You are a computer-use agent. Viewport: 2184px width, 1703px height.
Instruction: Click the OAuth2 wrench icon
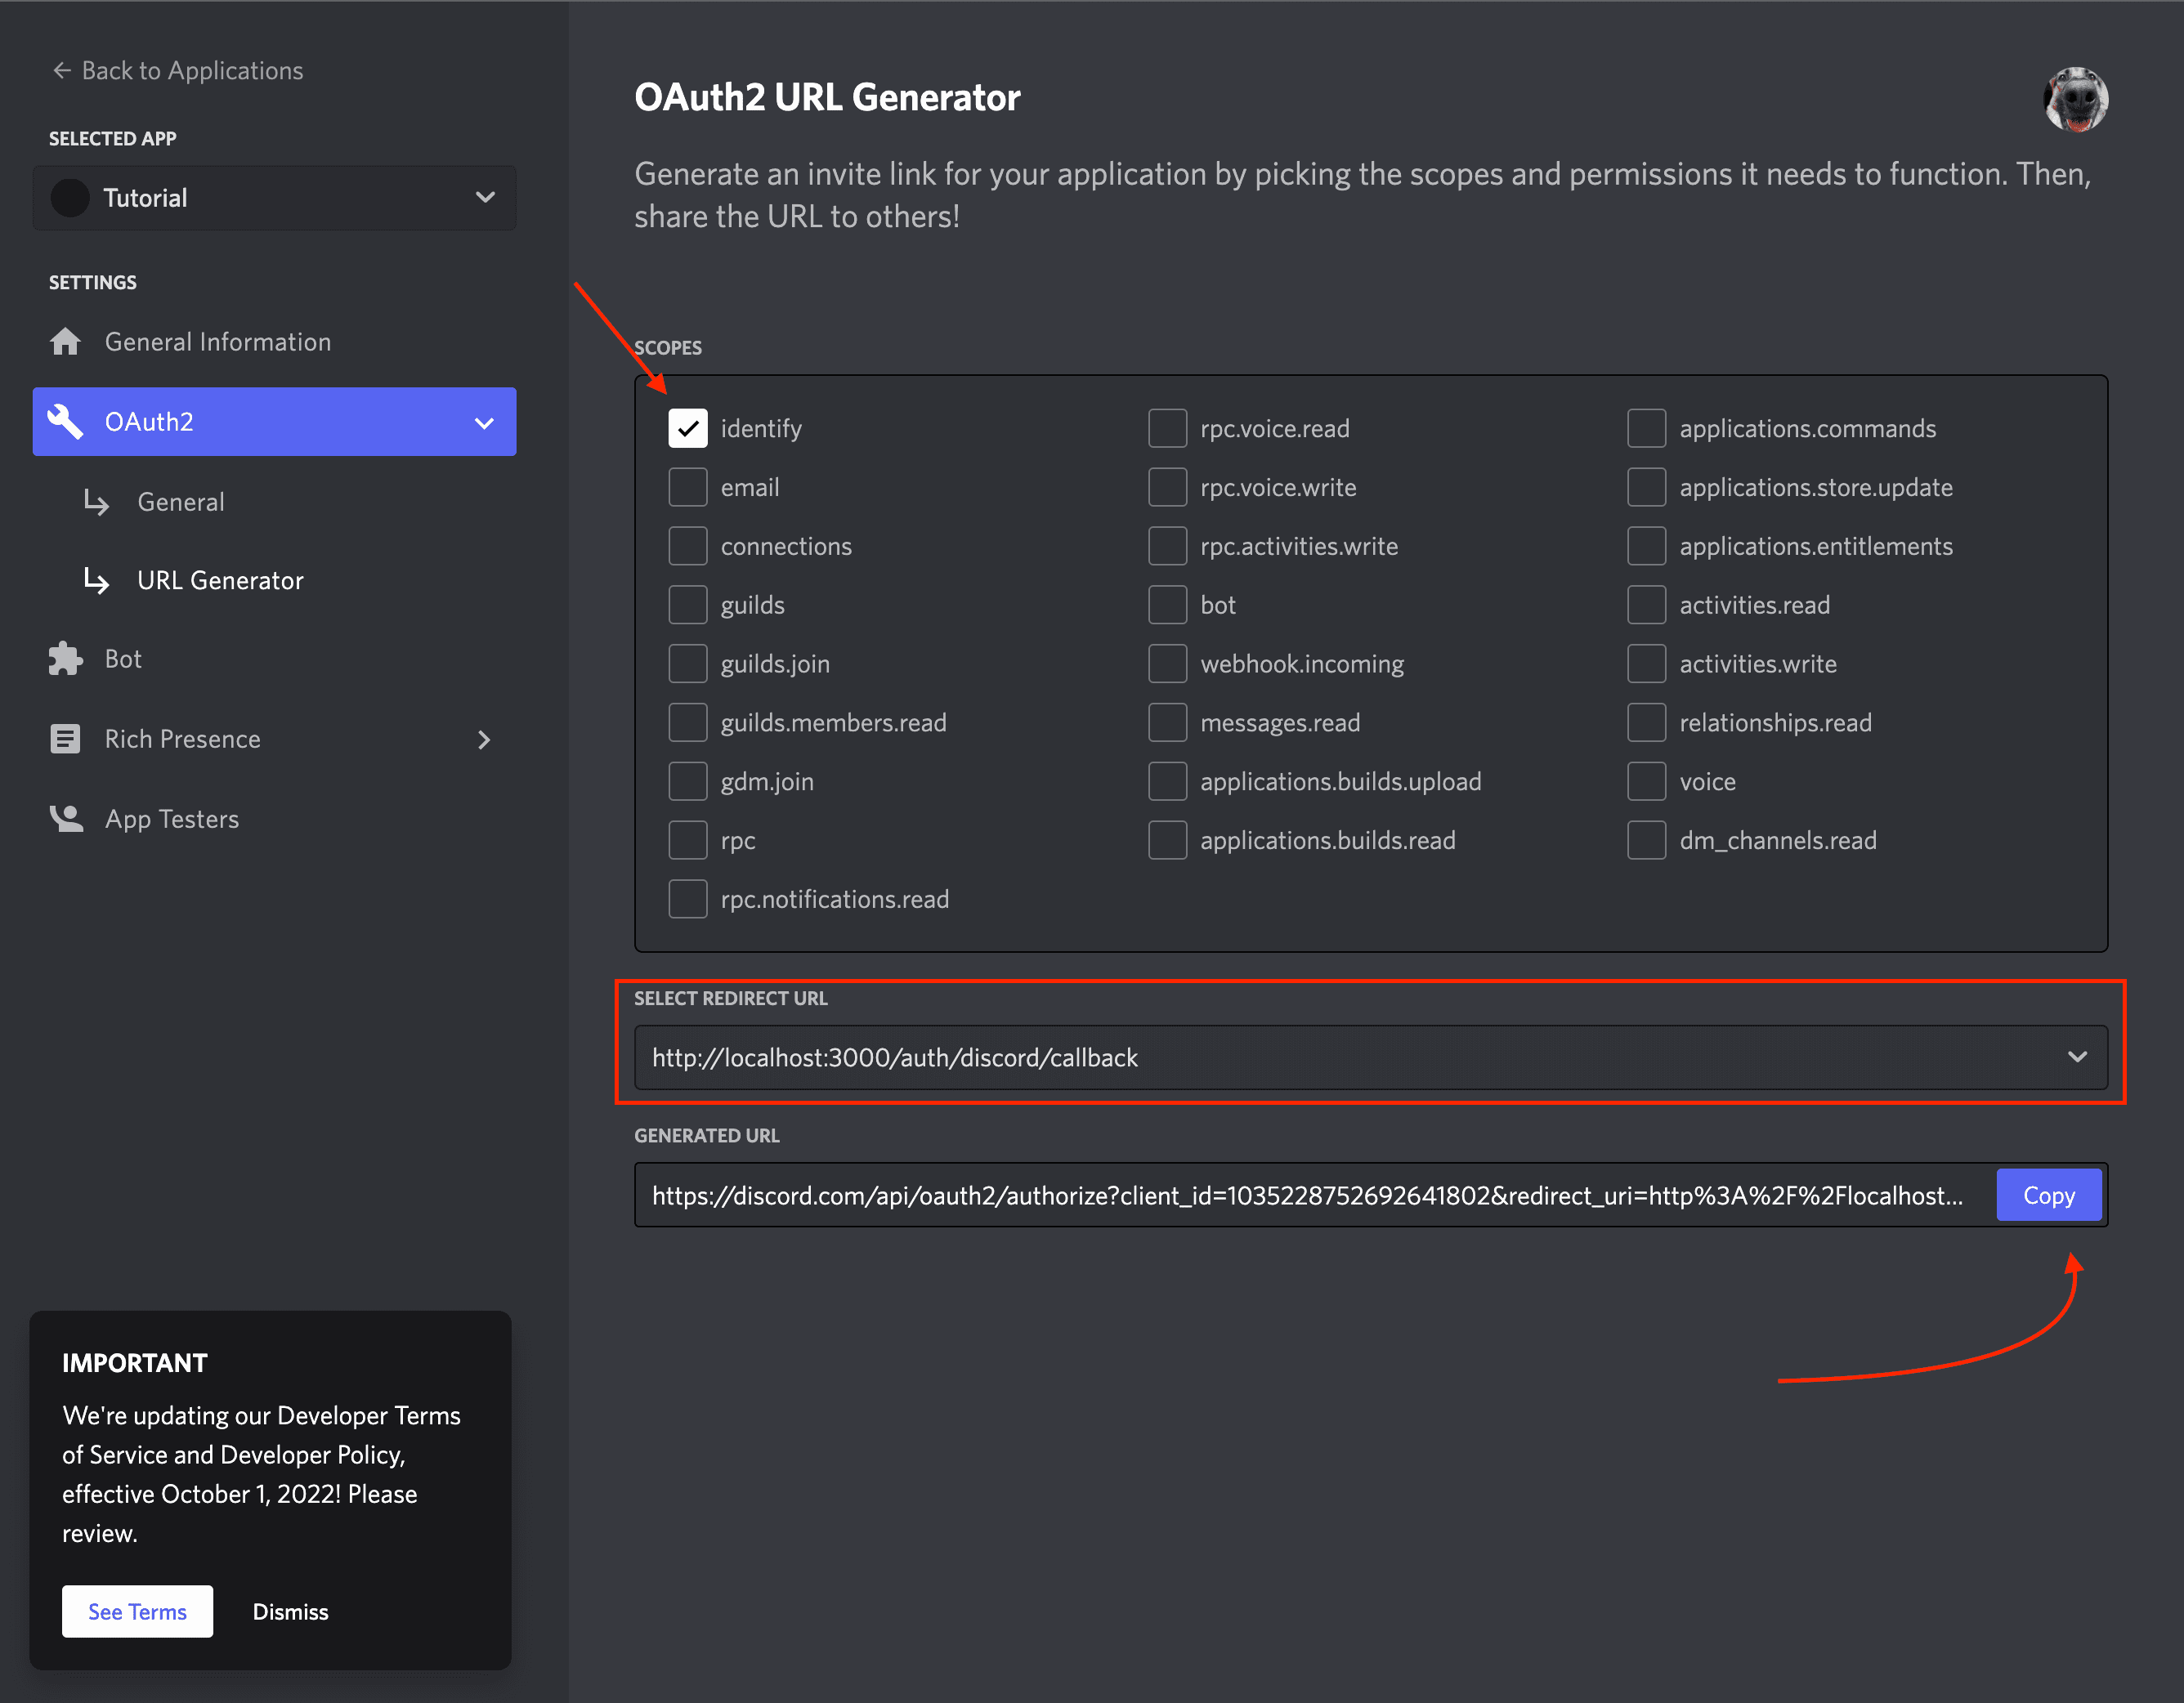pos(66,421)
